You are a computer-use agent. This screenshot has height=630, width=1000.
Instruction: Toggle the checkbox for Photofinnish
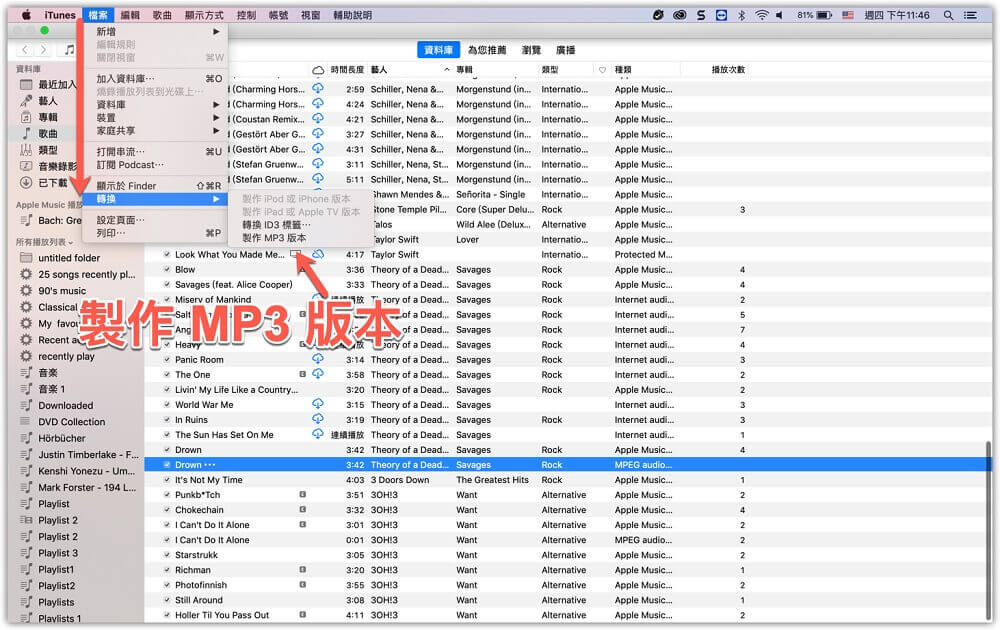tap(167, 585)
